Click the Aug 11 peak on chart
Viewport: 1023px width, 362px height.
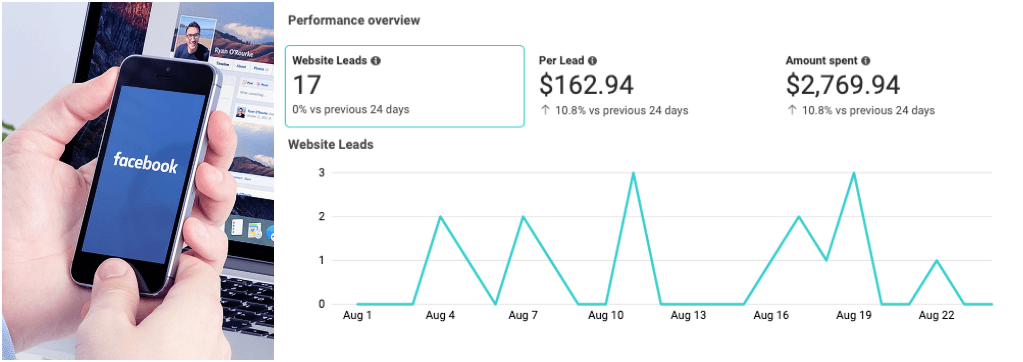tap(633, 173)
